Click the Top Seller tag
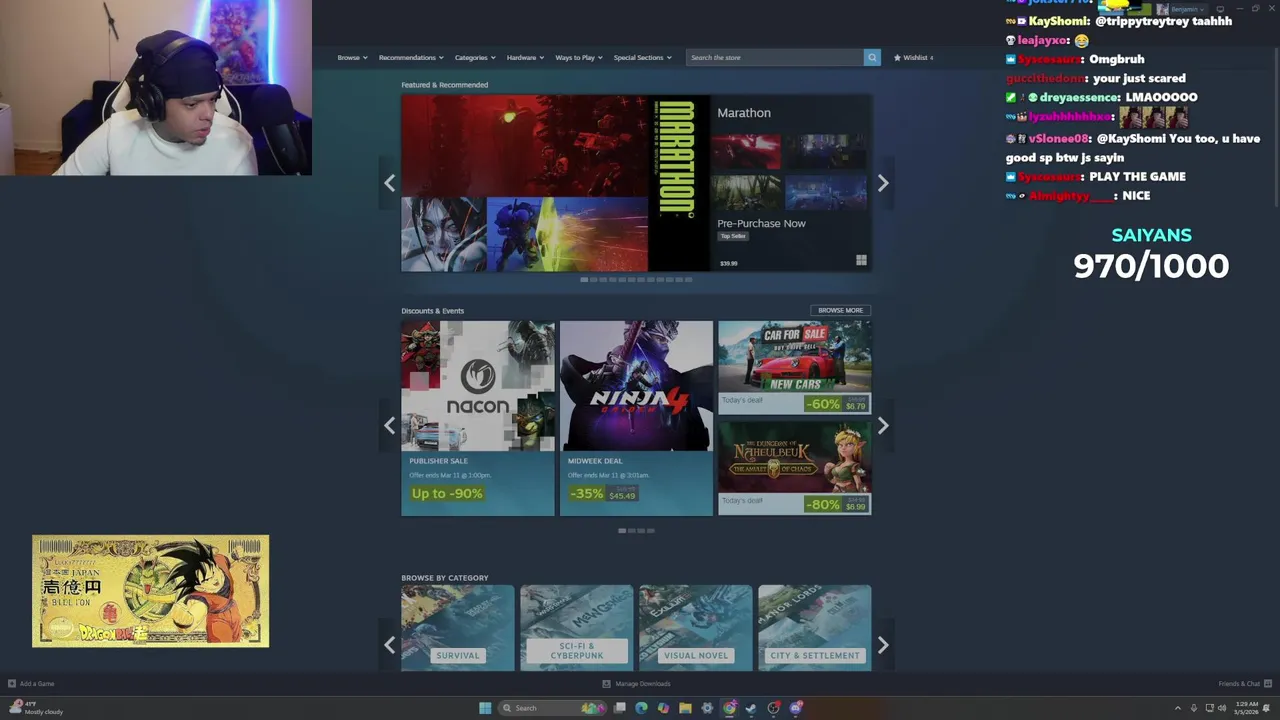The width and height of the screenshot is (1280, 720). pyautogui.click(x=733, y=236)
